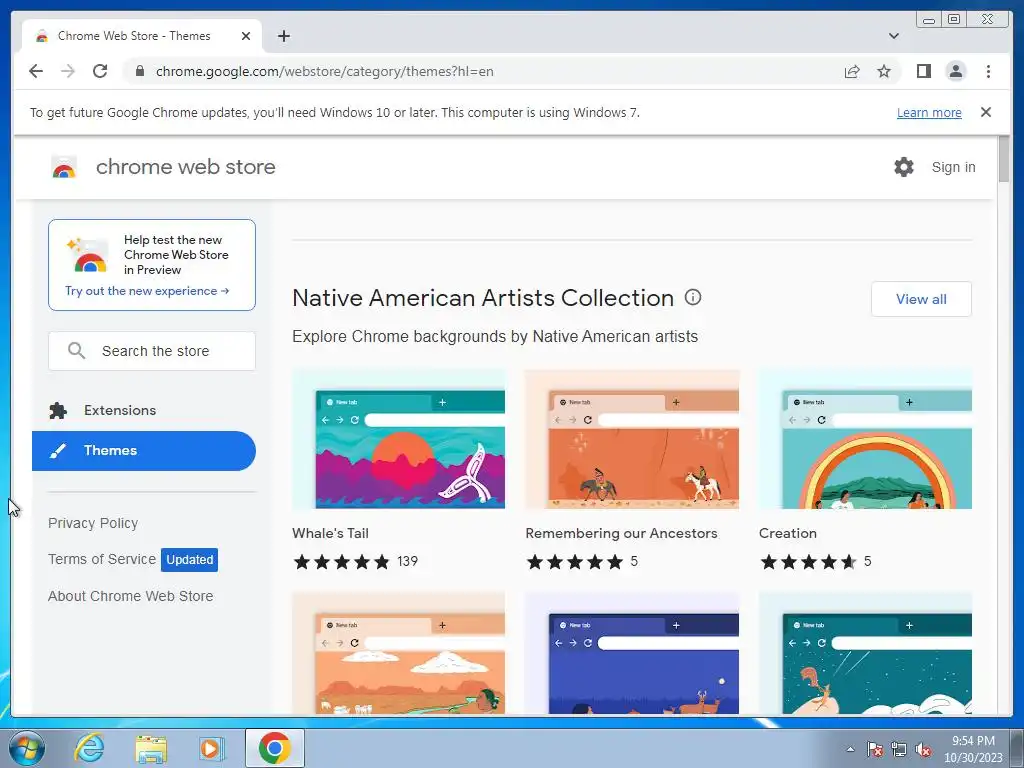Screen dimensions: 1024x768
Task: Click the Whale's Tail title
Action: 330,533
